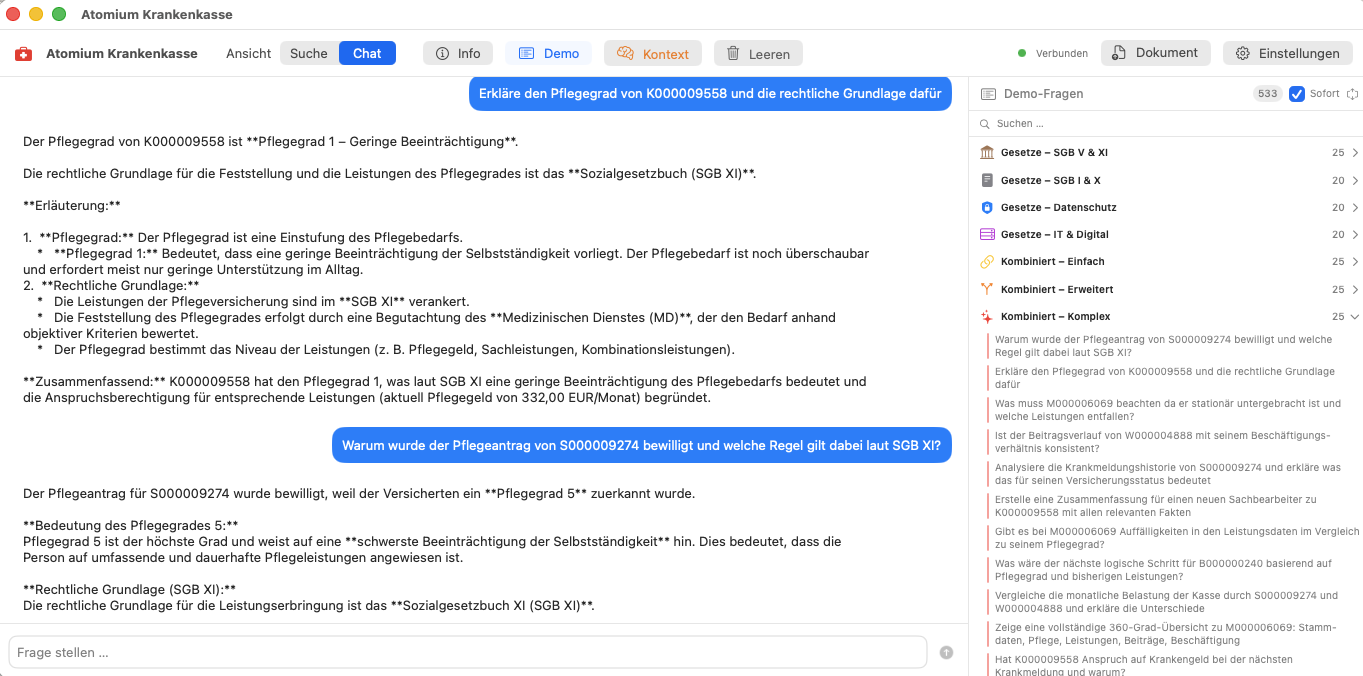
Task: Expand Gesetze – IT & Digital chevron
Action: click(1355, 234)
